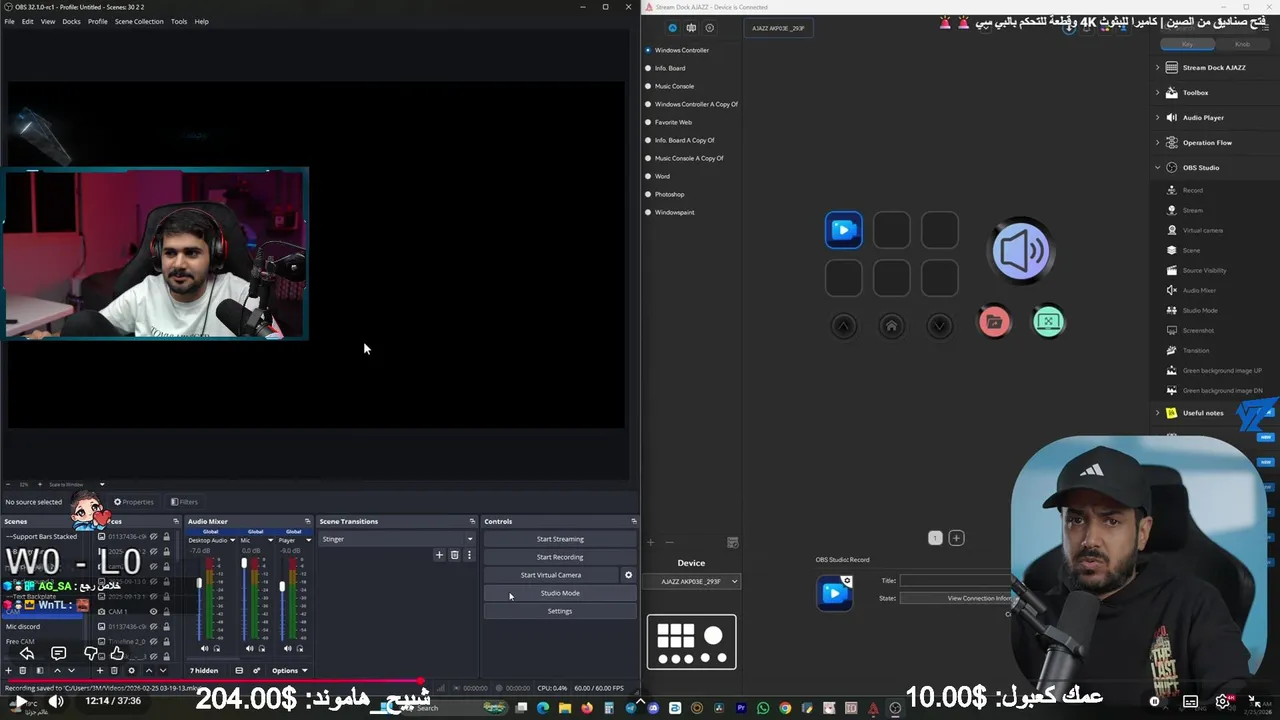Select the Record key on the Stream Dock canvas
This screenshot has height=720, width=1280.
pos(843,230)
